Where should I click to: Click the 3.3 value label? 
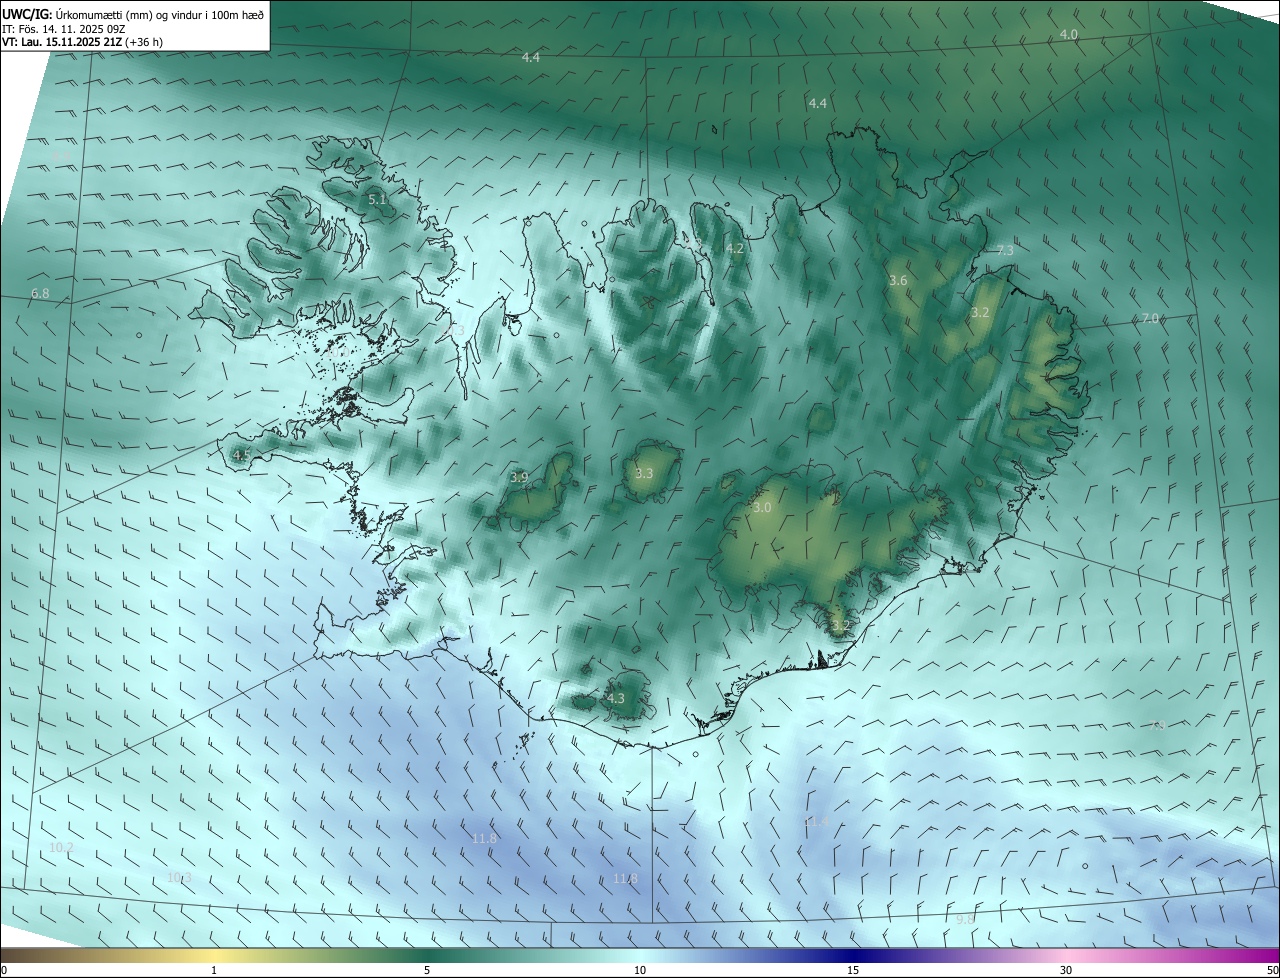tap(644, 474)
